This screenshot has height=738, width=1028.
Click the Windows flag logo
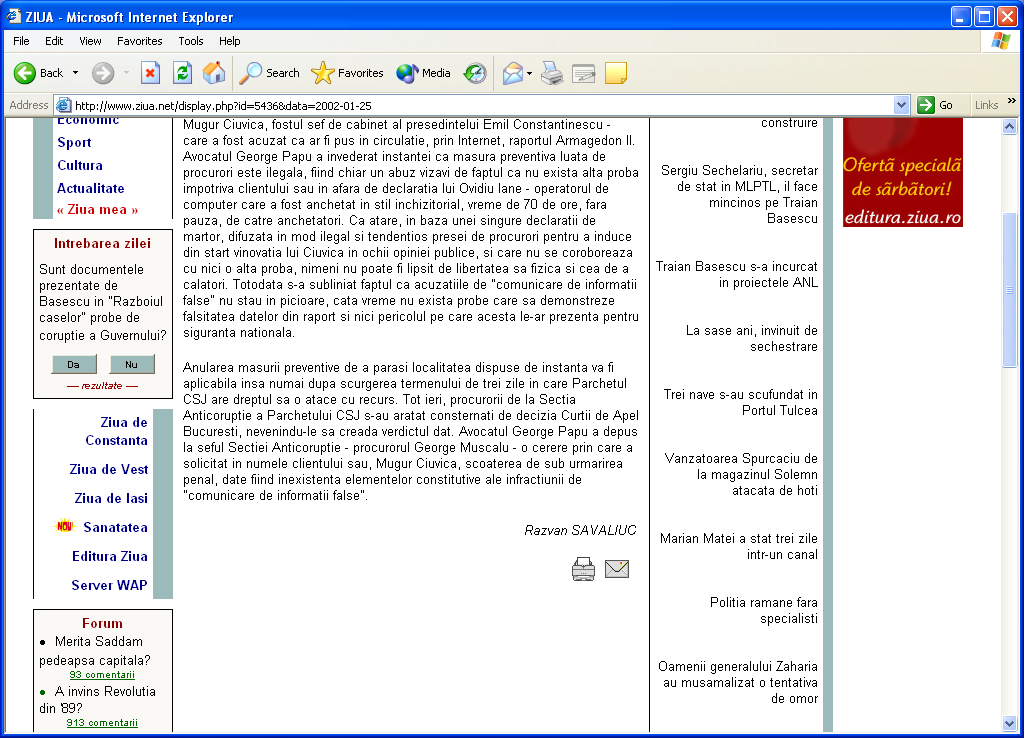point(1000,41)
